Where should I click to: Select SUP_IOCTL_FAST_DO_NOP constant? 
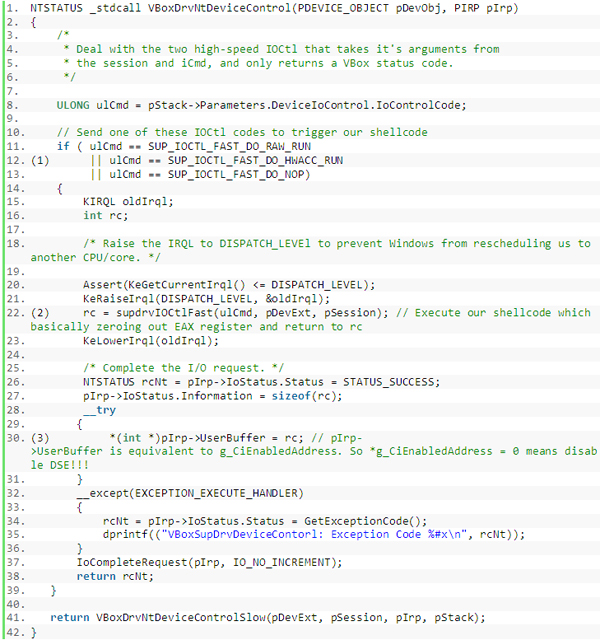pyautogui.click(x=236, y=174)
